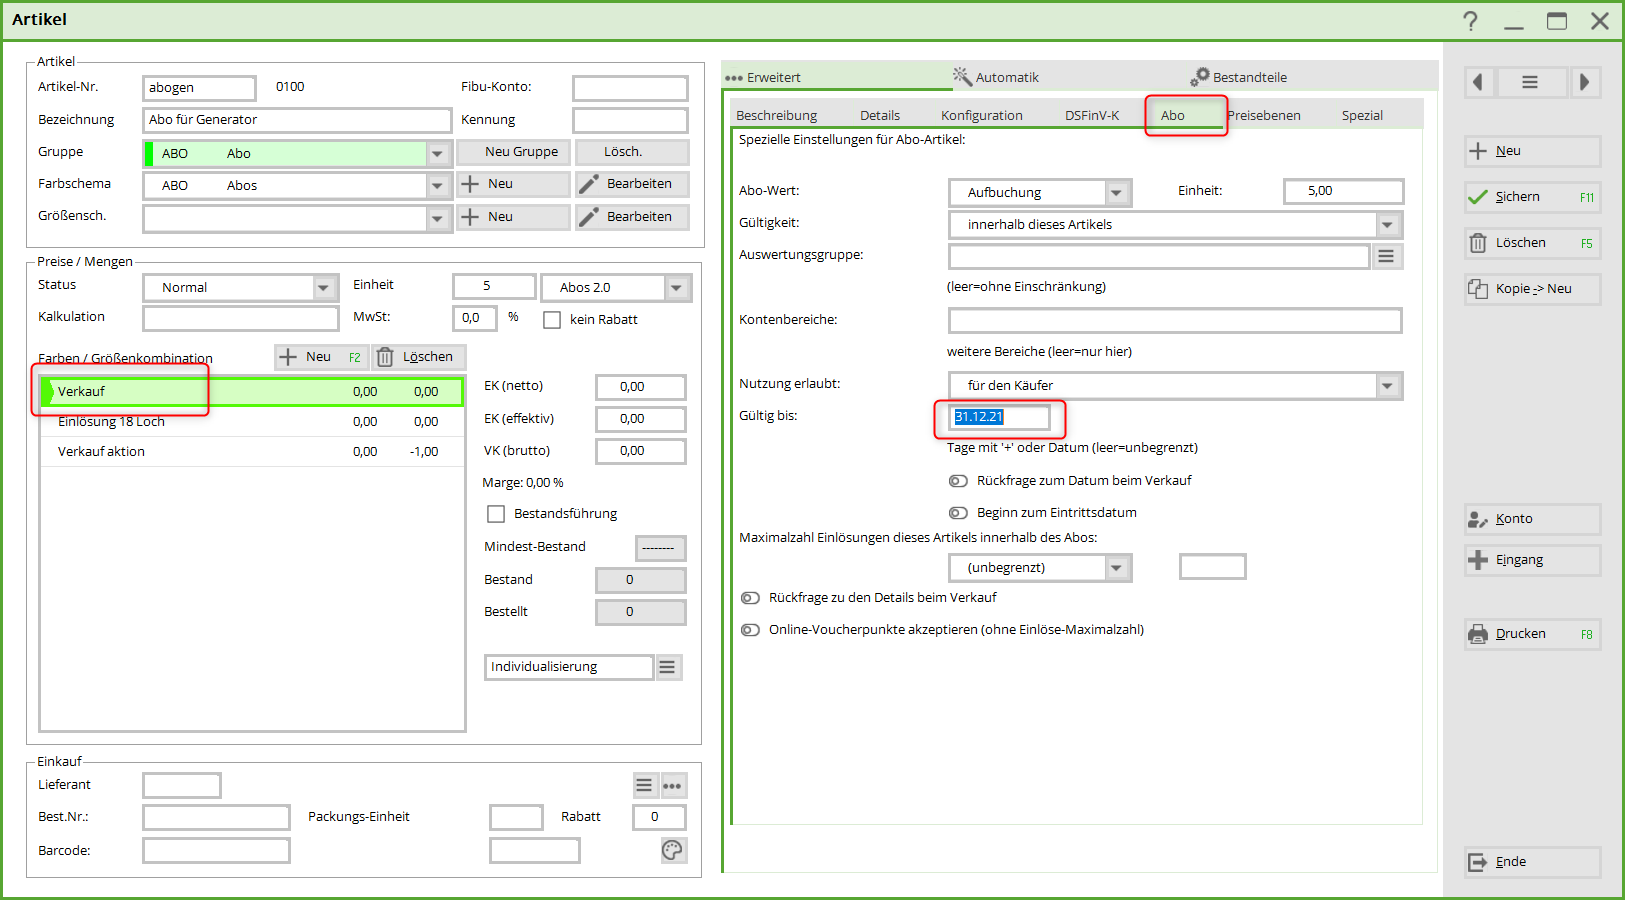The image size is (1625, 900).
Task: Click the Drucken printer button
Action: pyautogui.click(x=1531, y=634)
